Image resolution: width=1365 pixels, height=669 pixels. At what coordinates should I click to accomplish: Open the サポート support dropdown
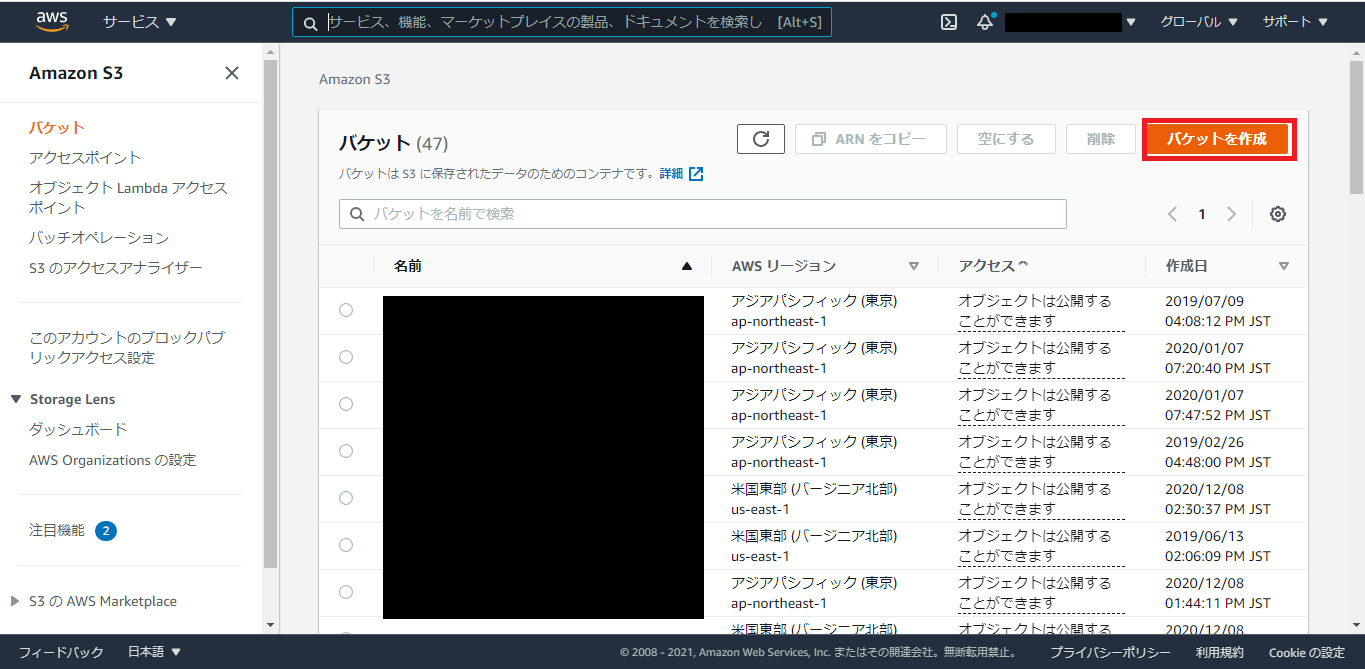coord(1295,22)
